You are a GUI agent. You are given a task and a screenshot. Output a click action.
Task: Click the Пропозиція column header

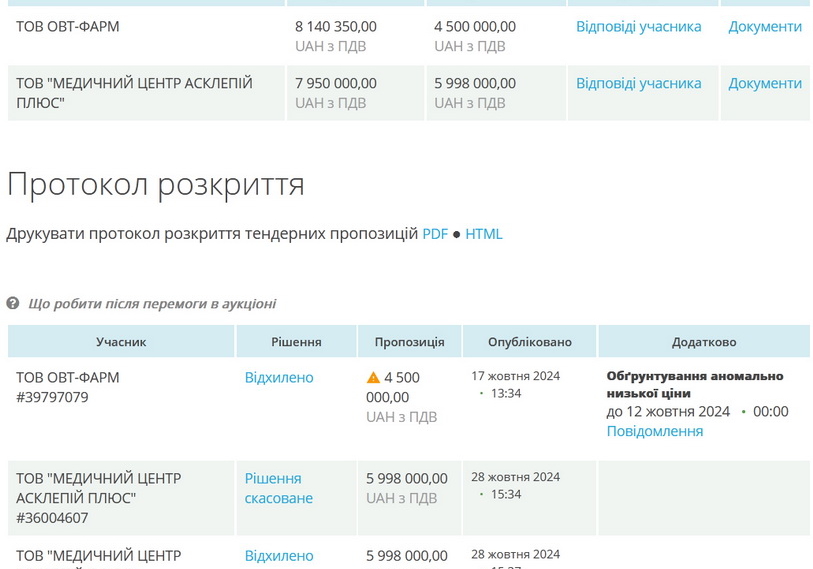click(x=409, y=342)
